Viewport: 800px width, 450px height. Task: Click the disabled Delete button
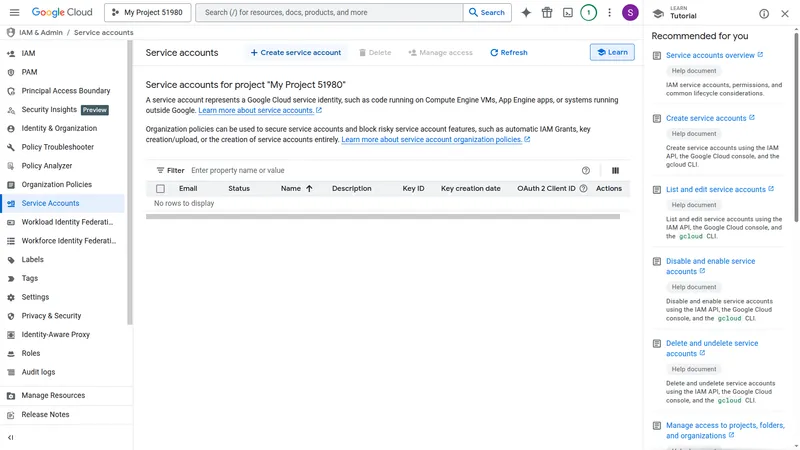375,53
